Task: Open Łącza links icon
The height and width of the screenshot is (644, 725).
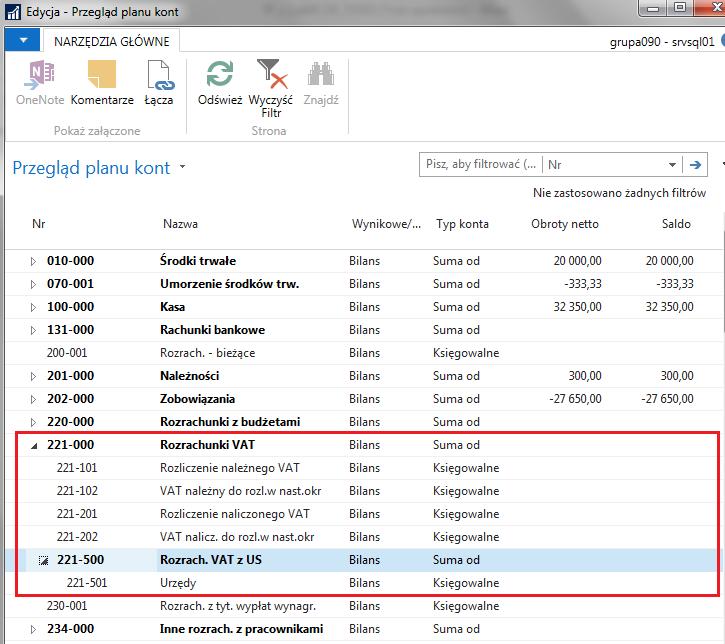Action: pyautogui.click(x=159, y=82)
